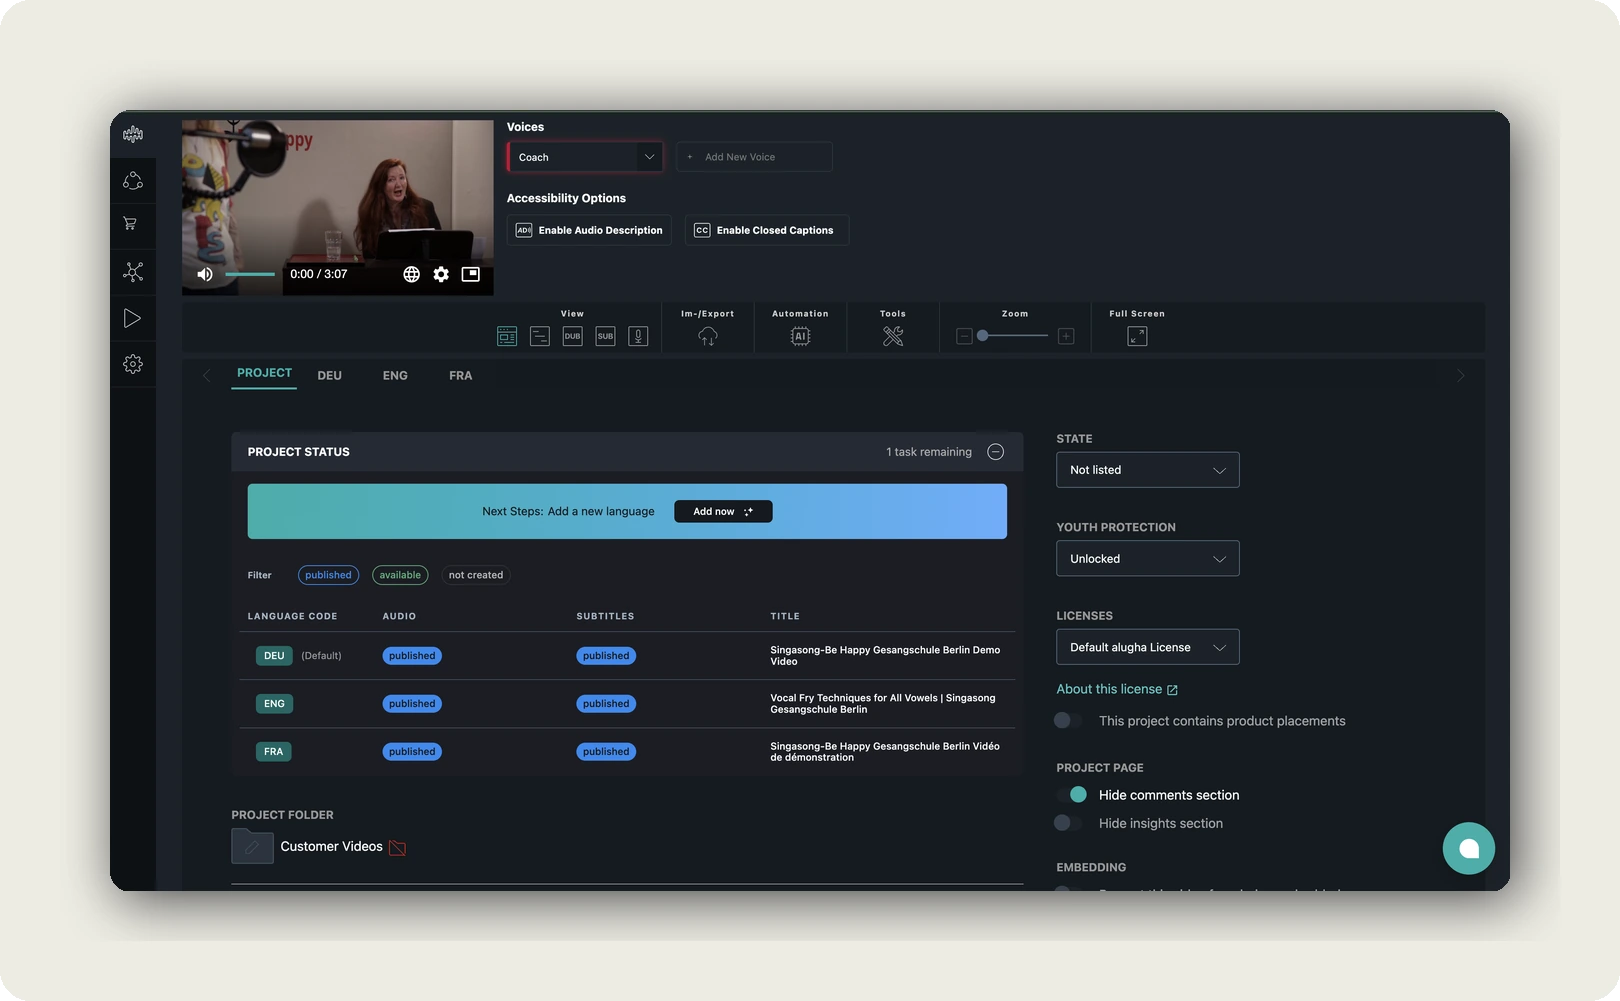Click the video preview thumbnail
Image resolution: width=1620 pixels, height=1001 pixels.
click(x=338, y=208)
